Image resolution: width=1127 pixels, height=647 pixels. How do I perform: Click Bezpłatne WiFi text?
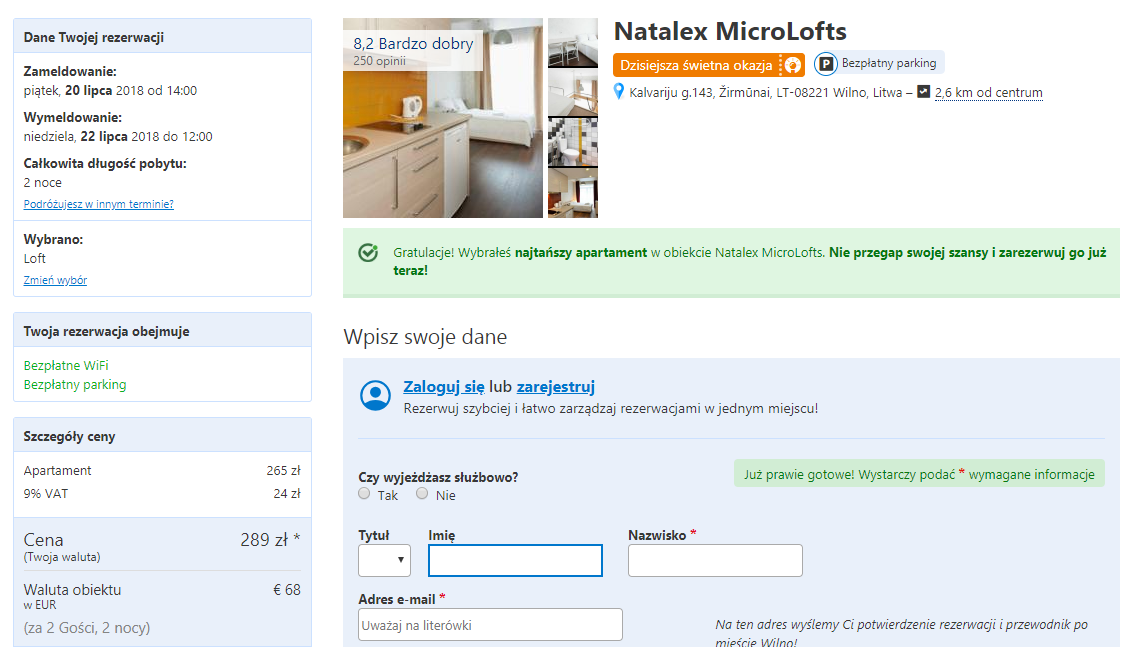(x=66, y=365)
